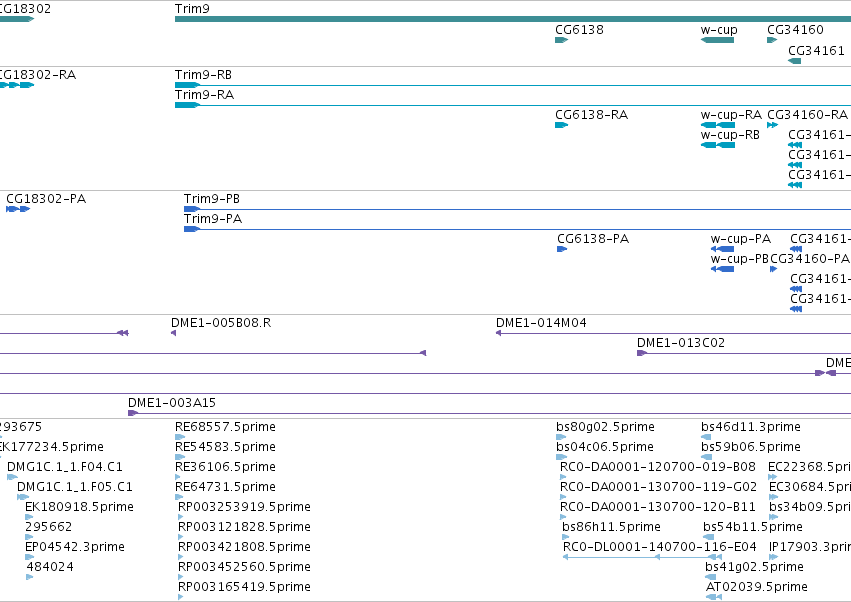Screen dimensions: 851x602
Task: Click the bs80g02.5prime EST label
Action: (605, 427)
